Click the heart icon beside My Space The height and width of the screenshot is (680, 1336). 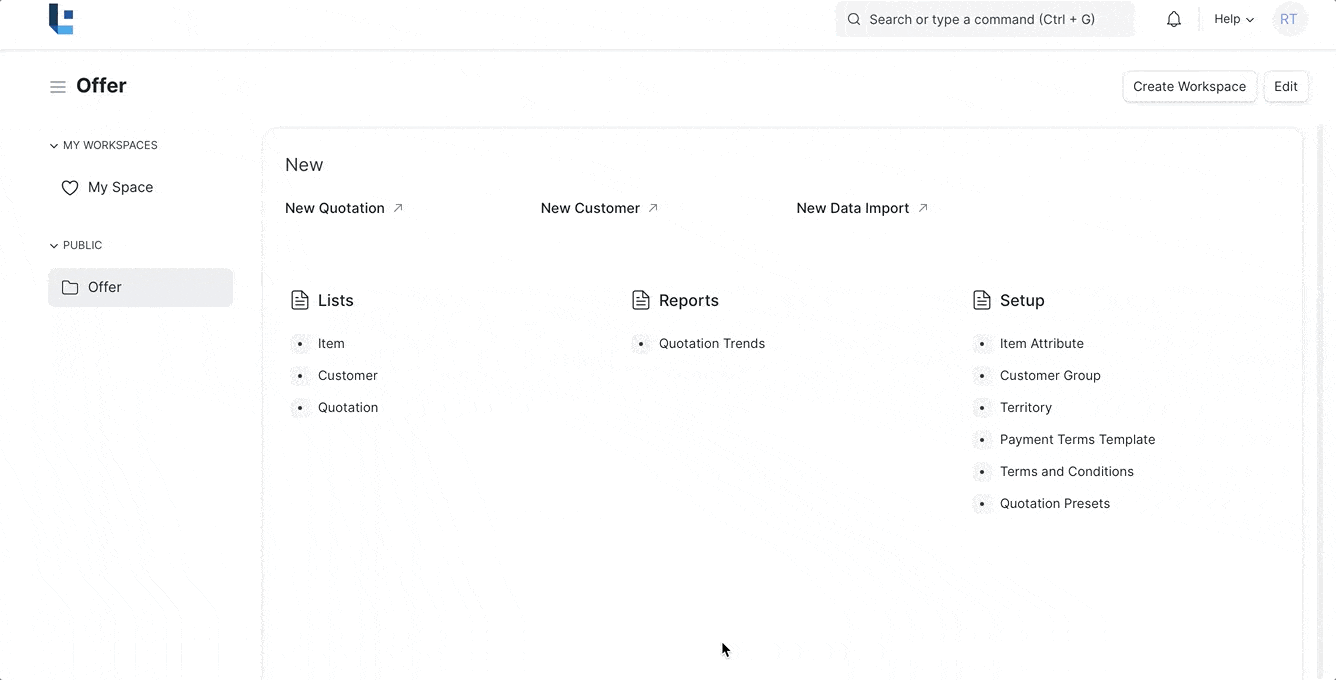pyautogui.click(x=70, y=188)
